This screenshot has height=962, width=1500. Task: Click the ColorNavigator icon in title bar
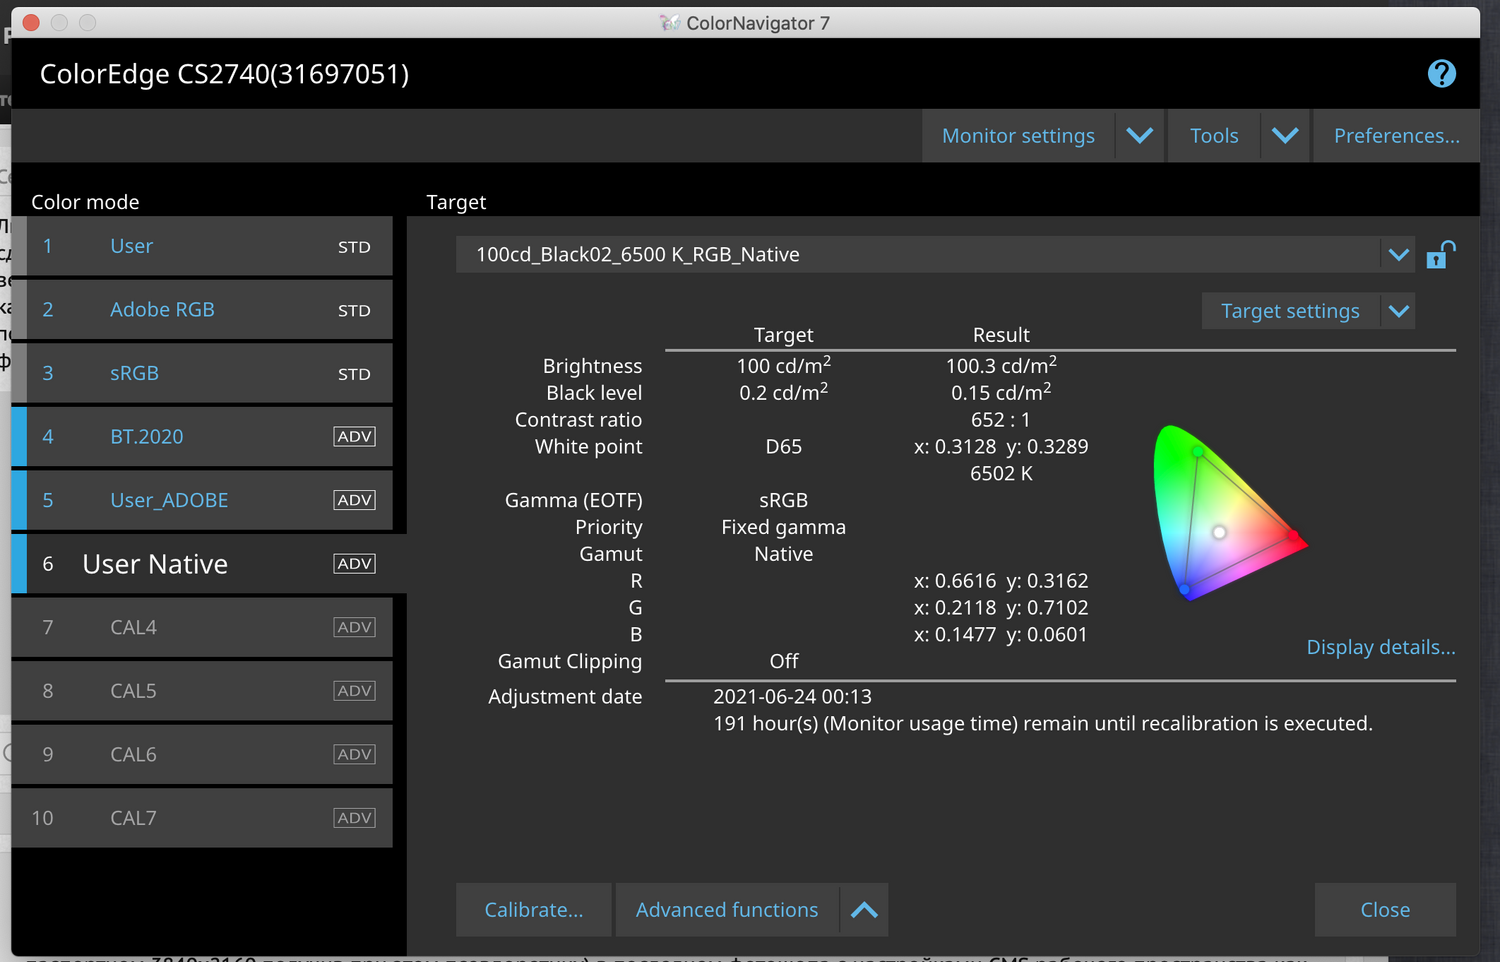pyautogui.click(x=669, y=23)
